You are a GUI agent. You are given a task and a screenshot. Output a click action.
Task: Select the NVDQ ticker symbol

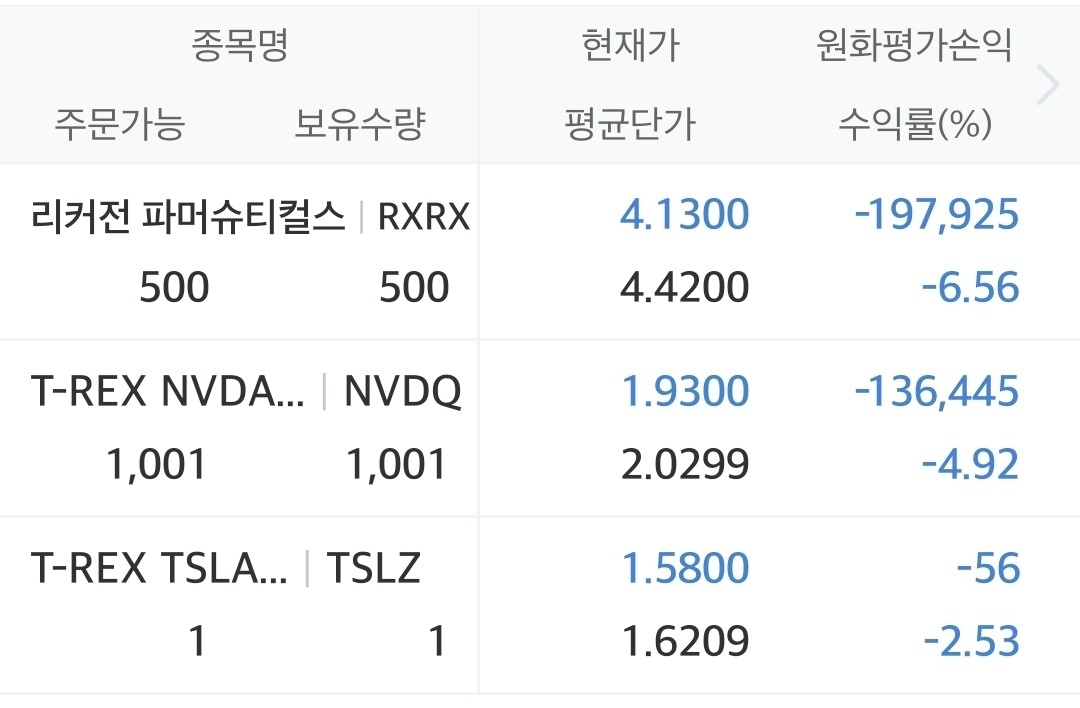tap(402, 393)
